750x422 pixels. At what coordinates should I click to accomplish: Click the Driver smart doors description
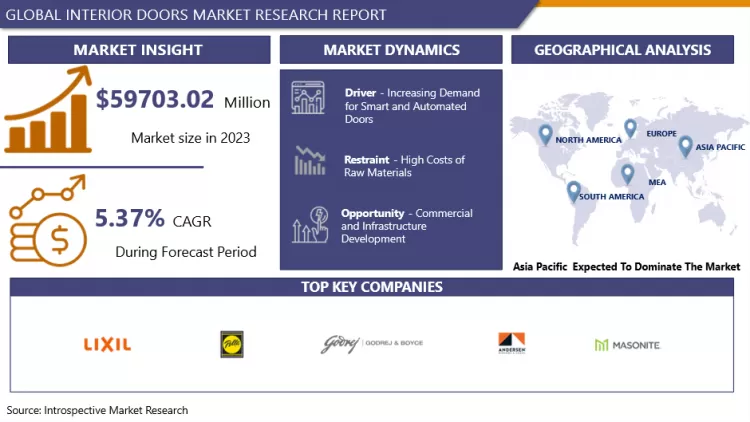tap(412, 106)
